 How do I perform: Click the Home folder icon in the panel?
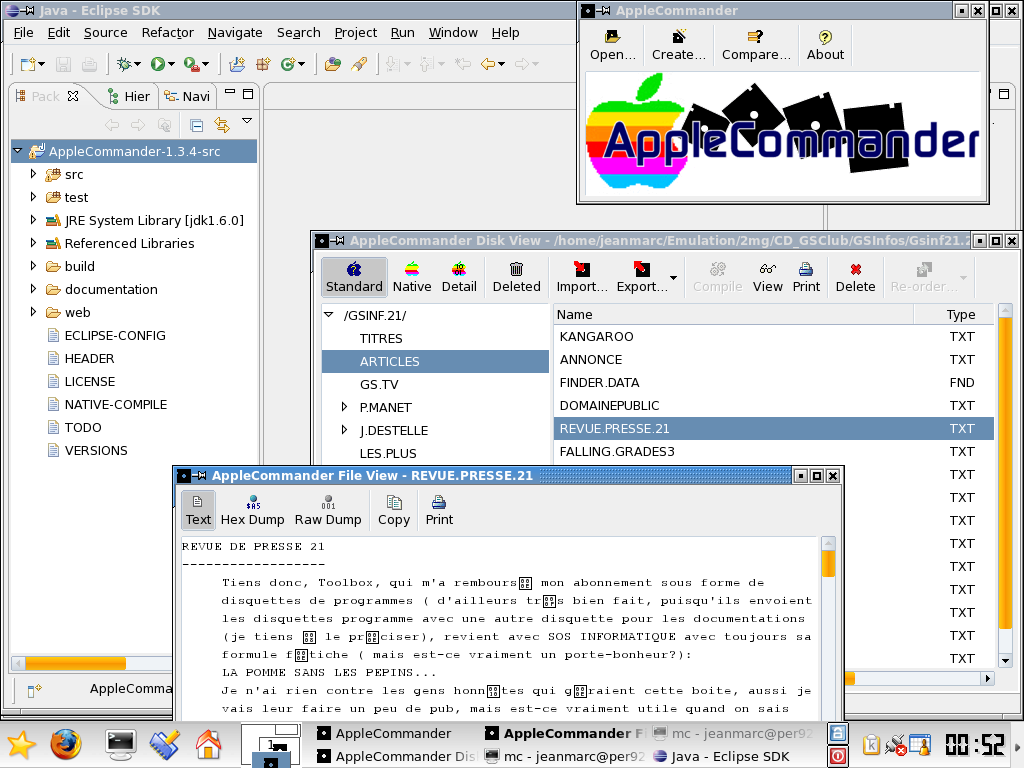pos(208,744)
